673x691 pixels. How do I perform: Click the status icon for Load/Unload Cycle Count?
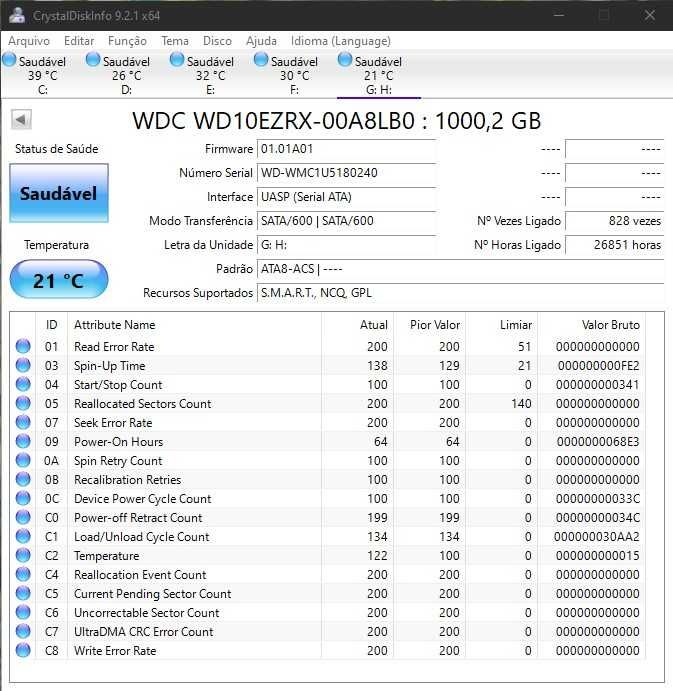[23, 536]
